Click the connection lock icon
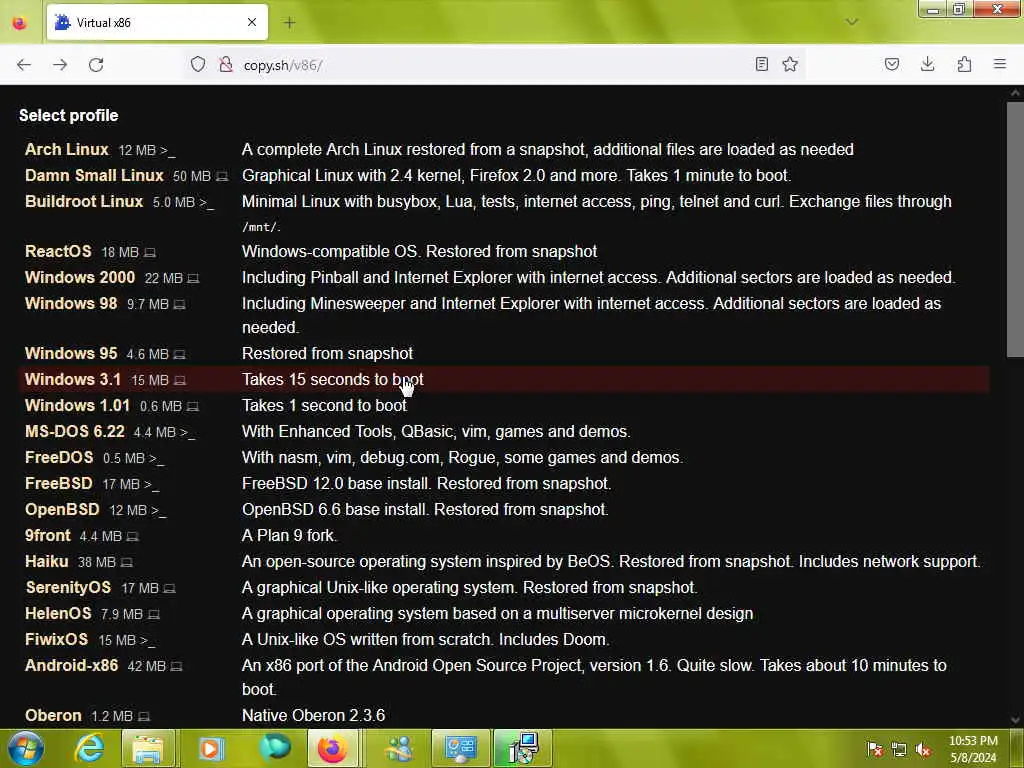1024x768 pixels. point(226,64)
